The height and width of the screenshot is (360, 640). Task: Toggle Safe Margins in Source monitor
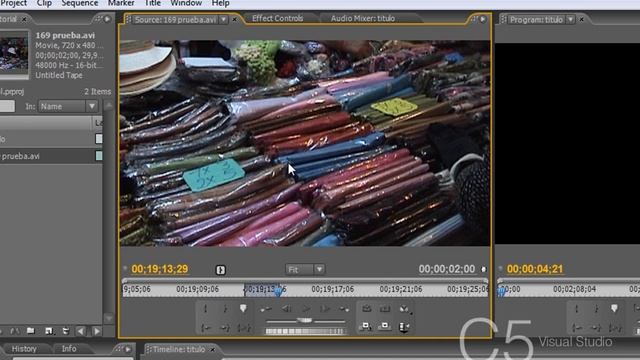coord(384,309)
